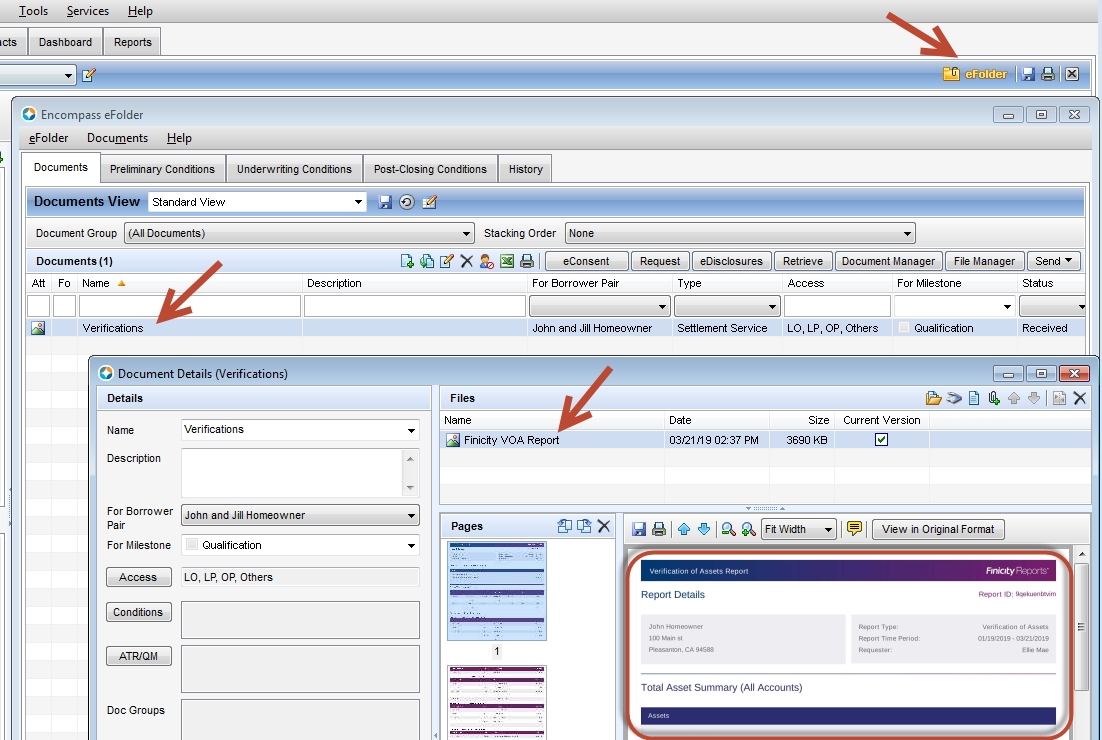Click the View in Original Format button
Image resolution: width=1102 pixels, height=740 pixels.
tap(938, 529)
